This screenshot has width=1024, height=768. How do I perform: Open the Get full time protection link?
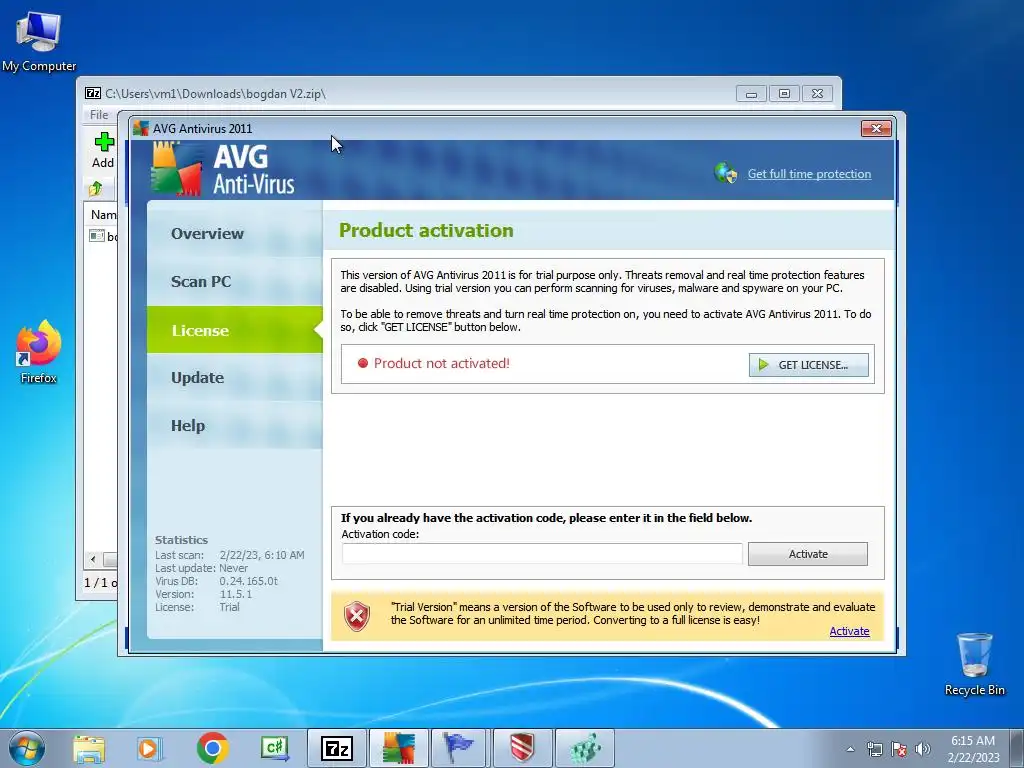click(809, 174)
